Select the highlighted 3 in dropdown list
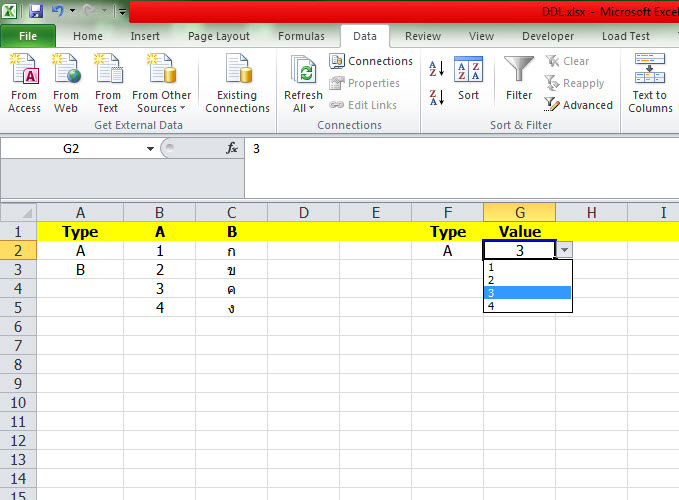This screenshot has width=679, height=500. (527, 293)
